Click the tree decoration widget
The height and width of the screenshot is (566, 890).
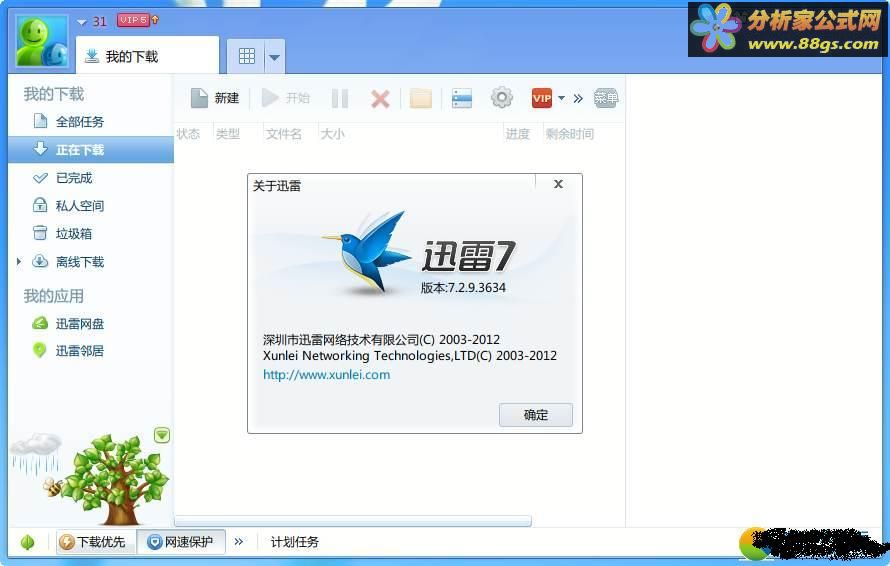pyautogui.click(x=116, y=481)
